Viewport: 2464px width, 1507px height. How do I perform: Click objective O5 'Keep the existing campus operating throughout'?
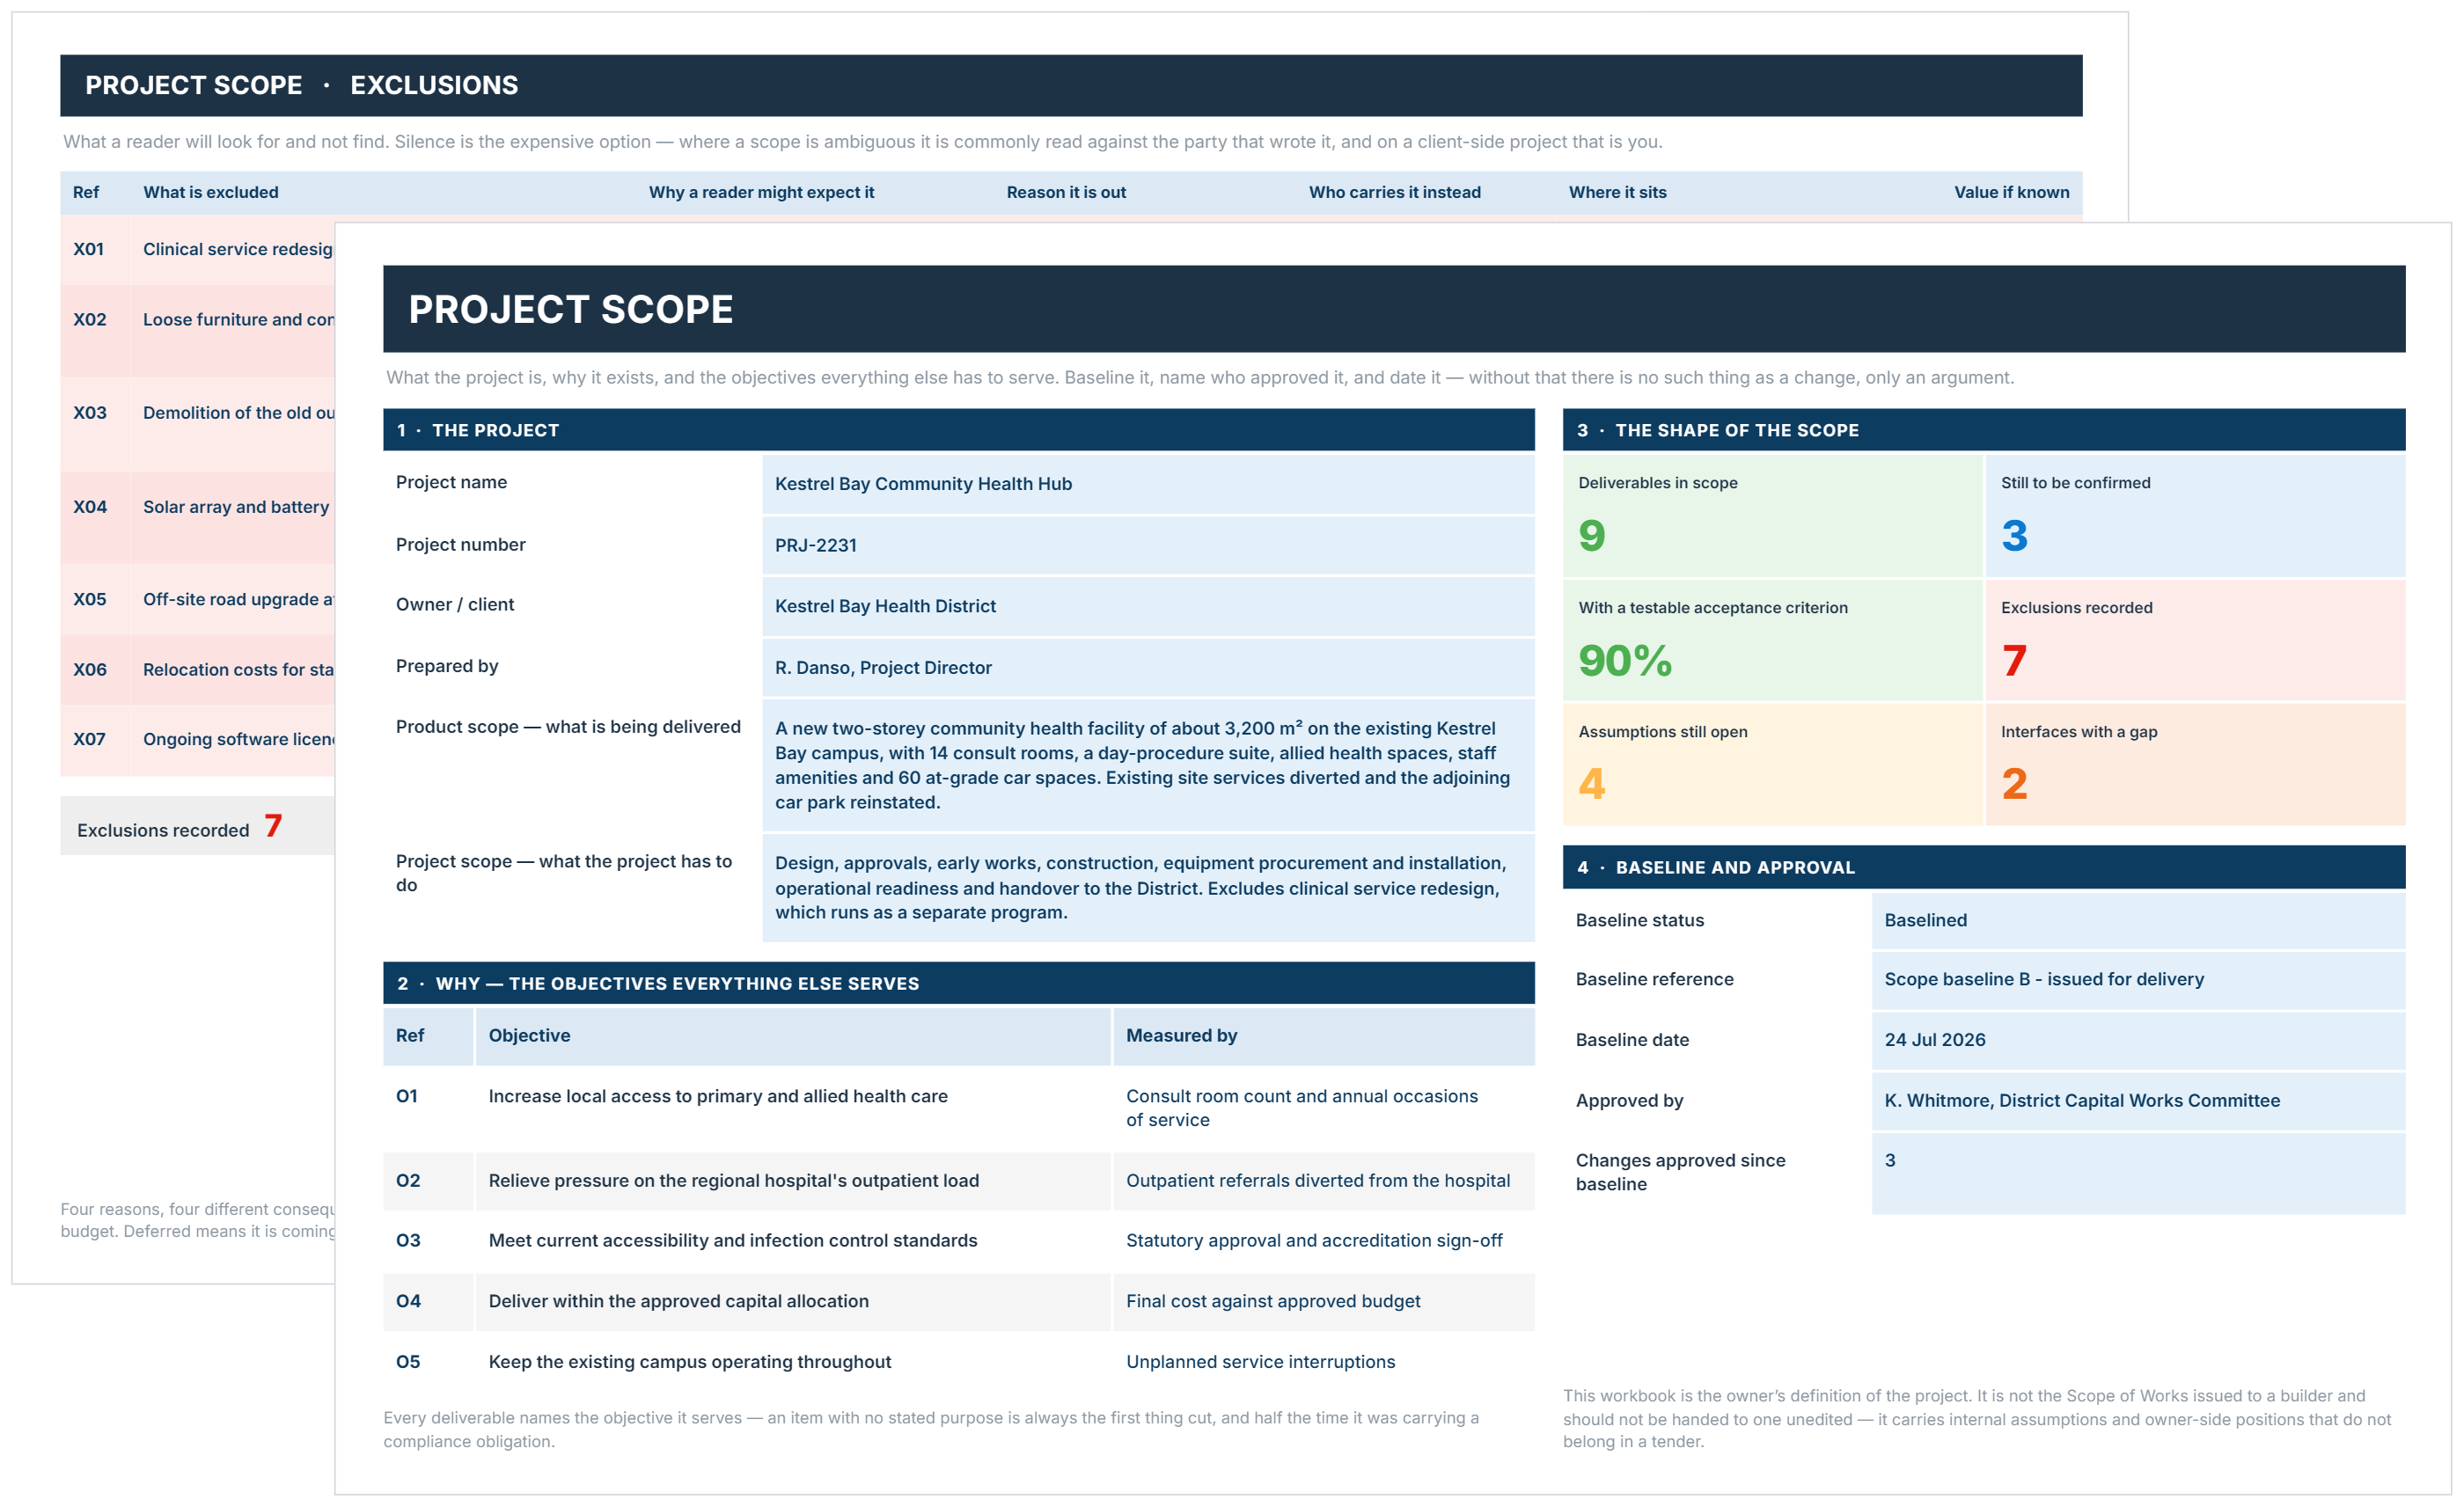pos(690,1362)
